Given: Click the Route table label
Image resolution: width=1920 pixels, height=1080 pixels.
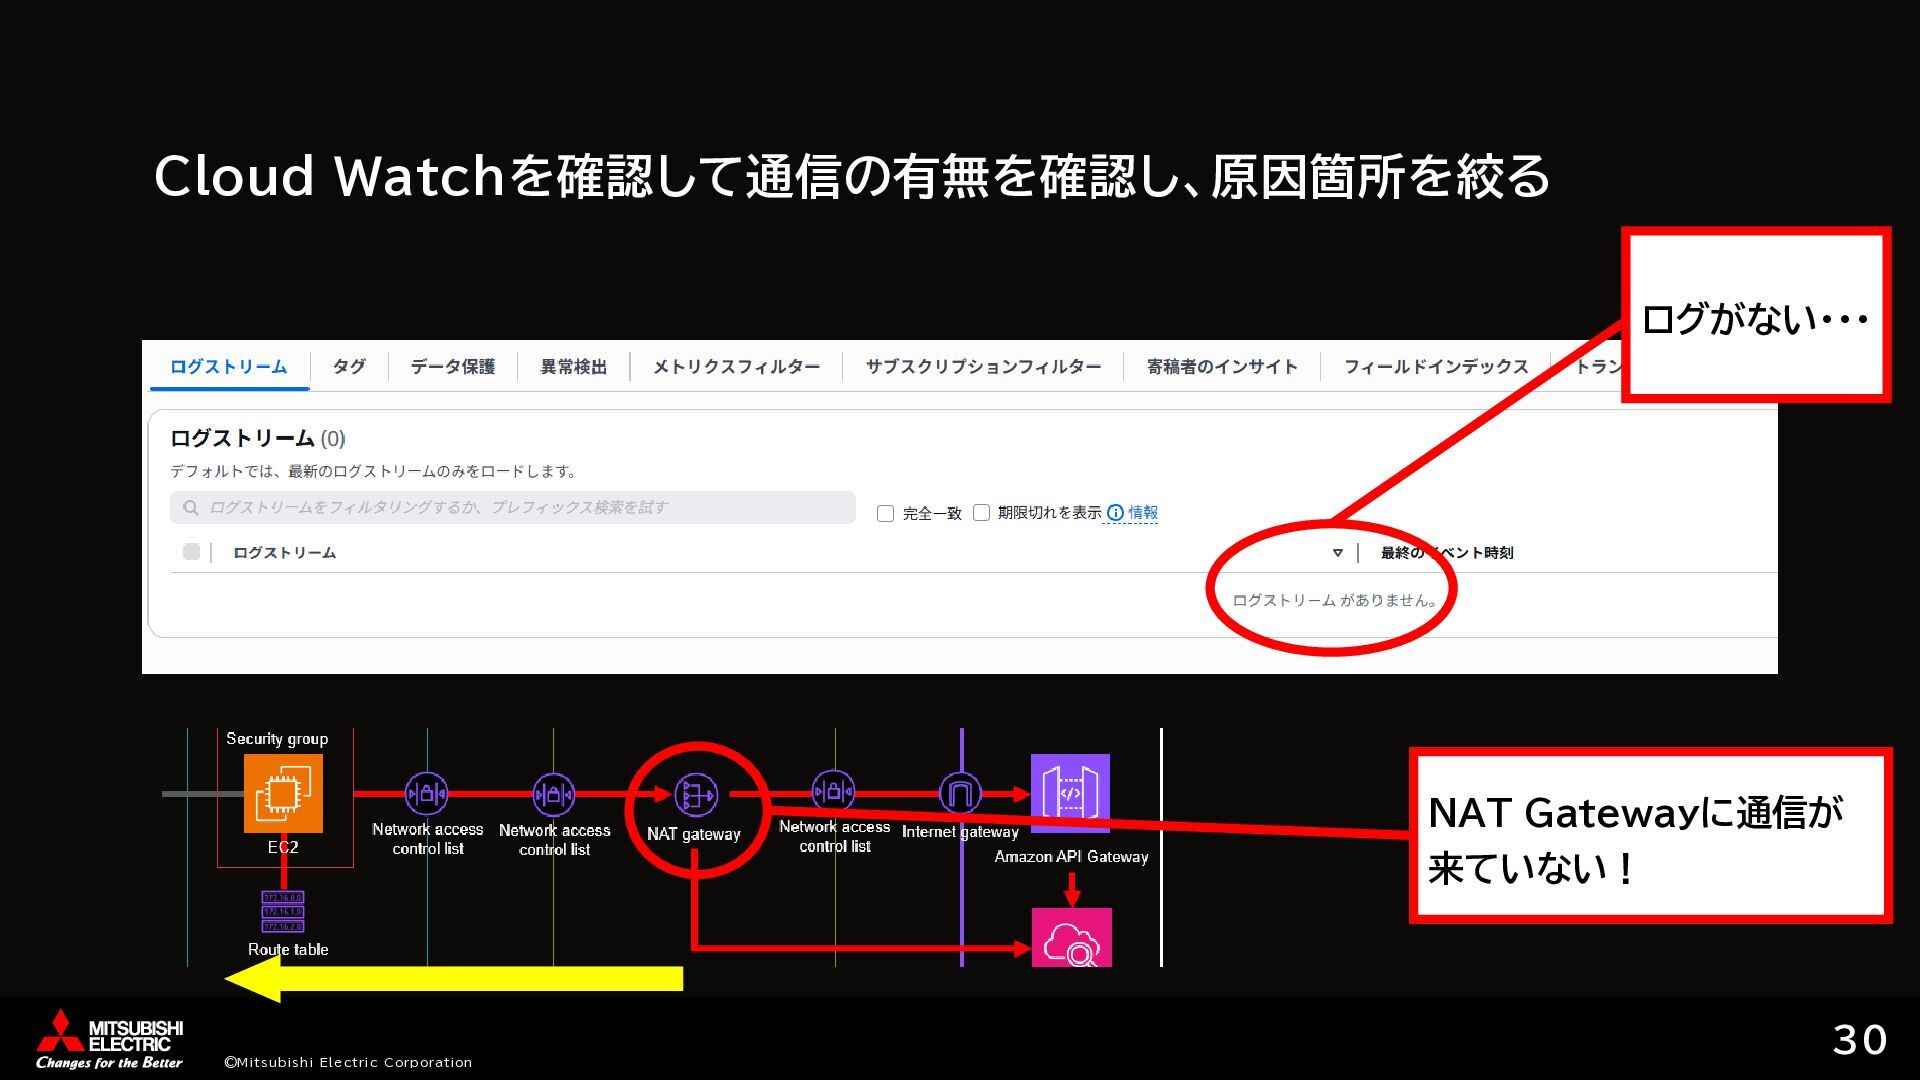Looking at the screenshot, I should (288, 950).
